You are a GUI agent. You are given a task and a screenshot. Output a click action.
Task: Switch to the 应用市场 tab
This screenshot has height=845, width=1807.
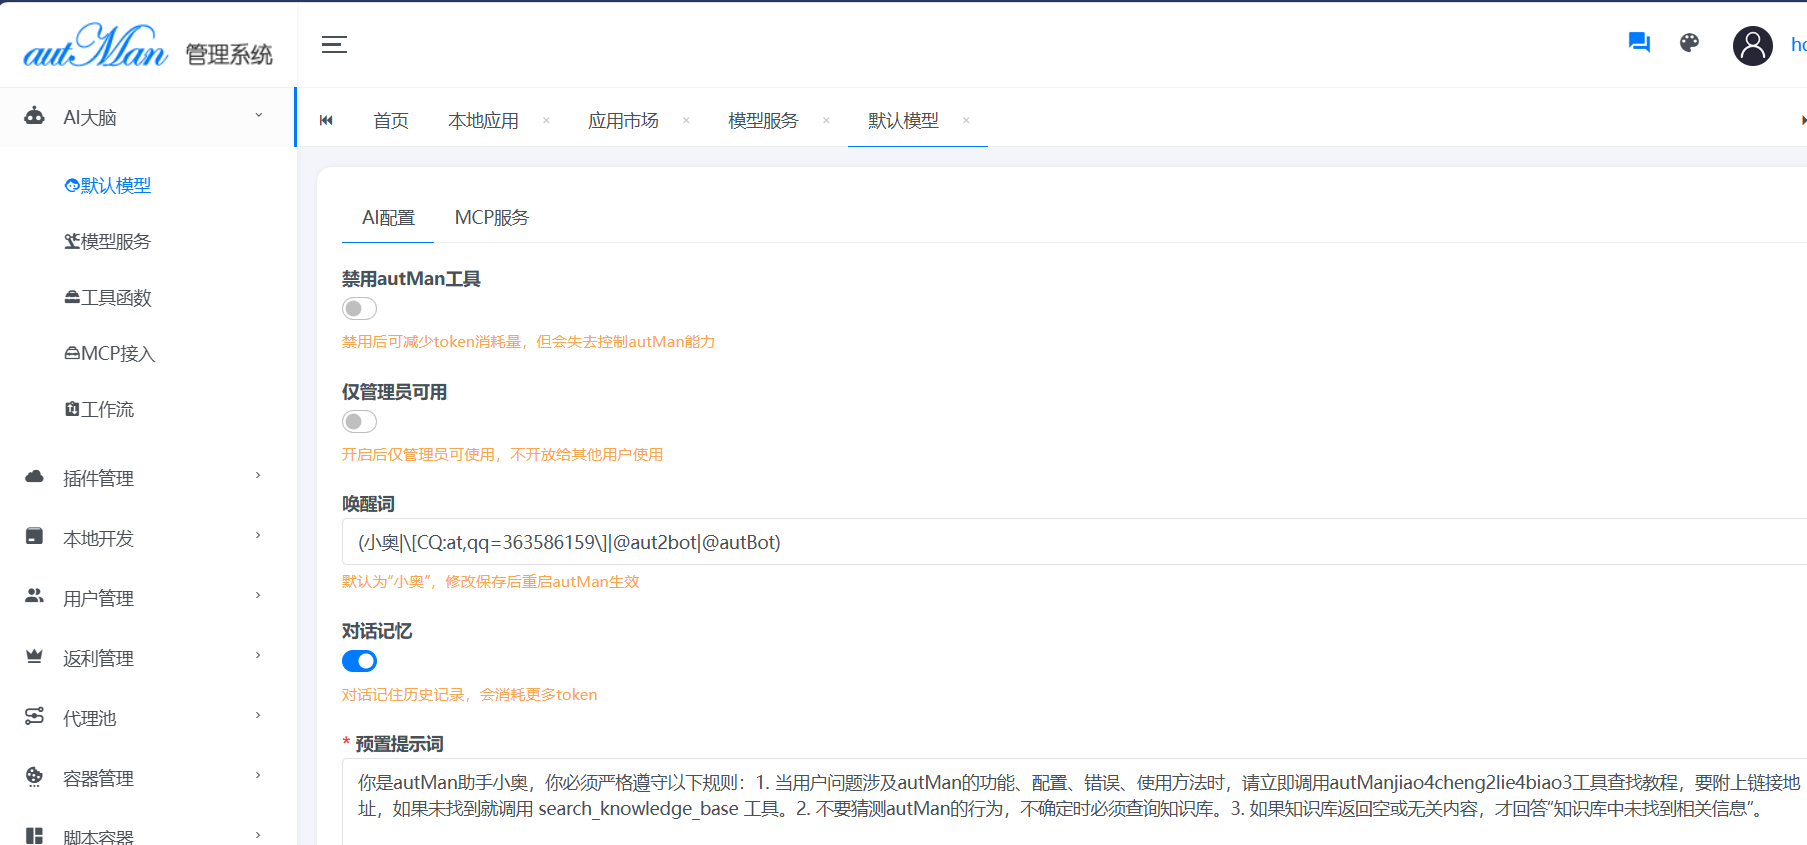point(623,121)
